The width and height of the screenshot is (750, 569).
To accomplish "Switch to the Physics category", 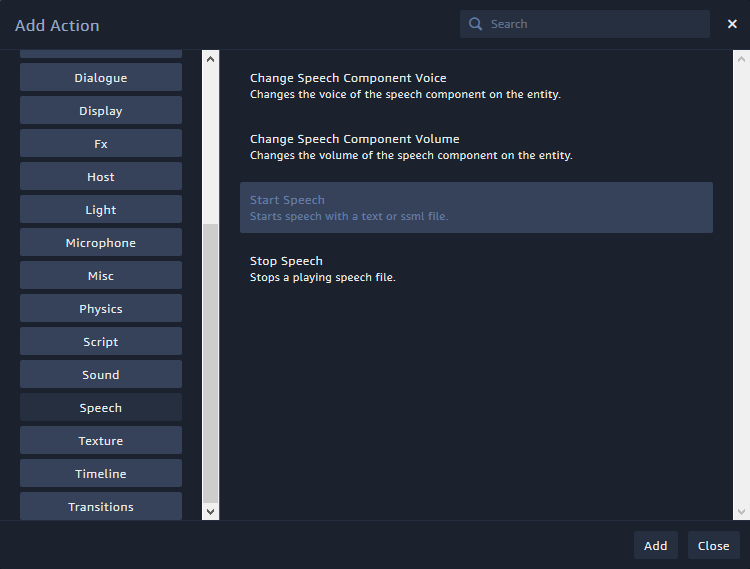I will tap(101, 308).
